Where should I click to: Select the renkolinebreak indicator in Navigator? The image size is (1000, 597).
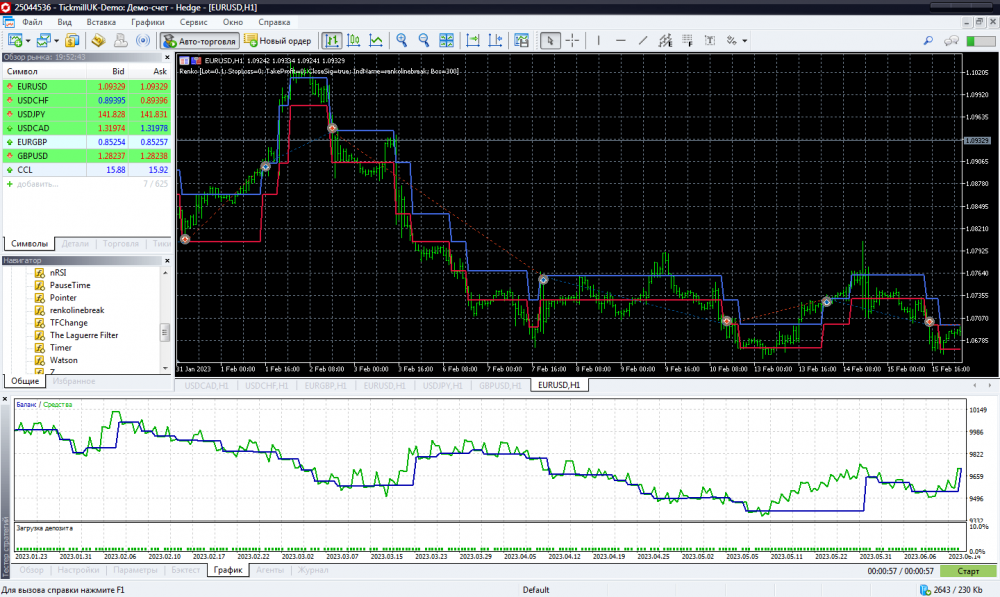click(78, 310)
